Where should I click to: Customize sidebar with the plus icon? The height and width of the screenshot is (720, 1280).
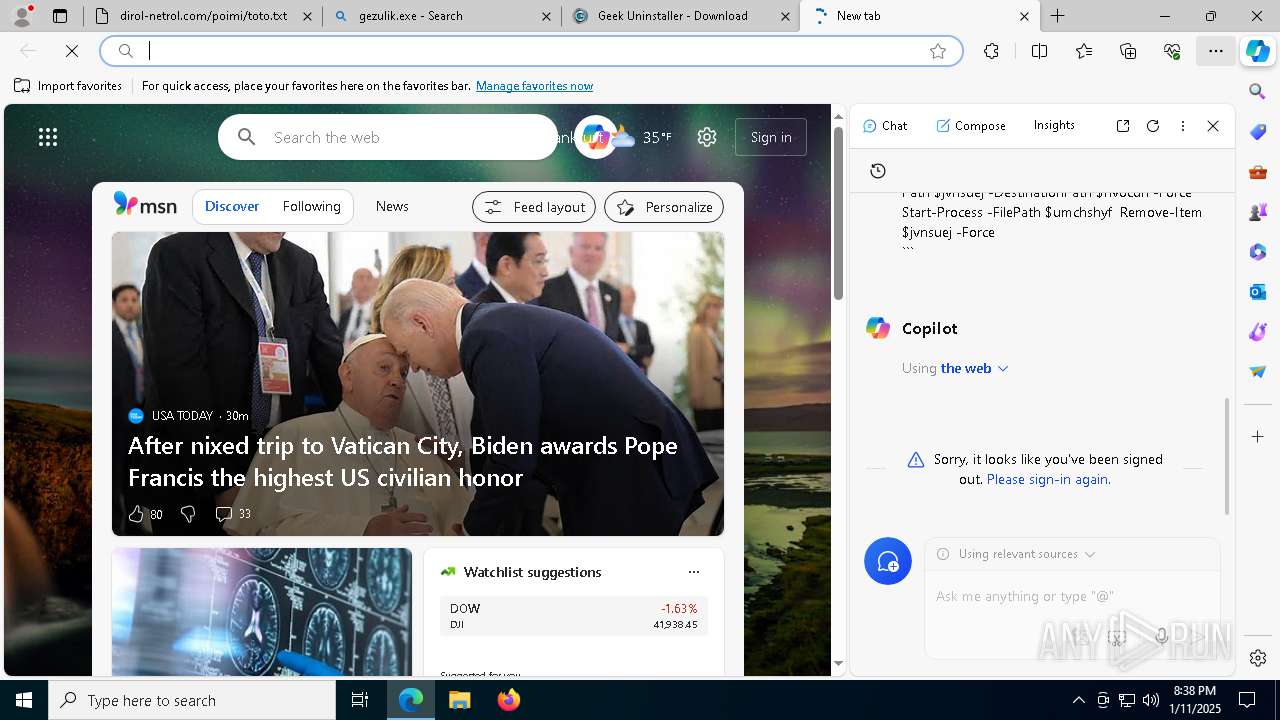1258,437
